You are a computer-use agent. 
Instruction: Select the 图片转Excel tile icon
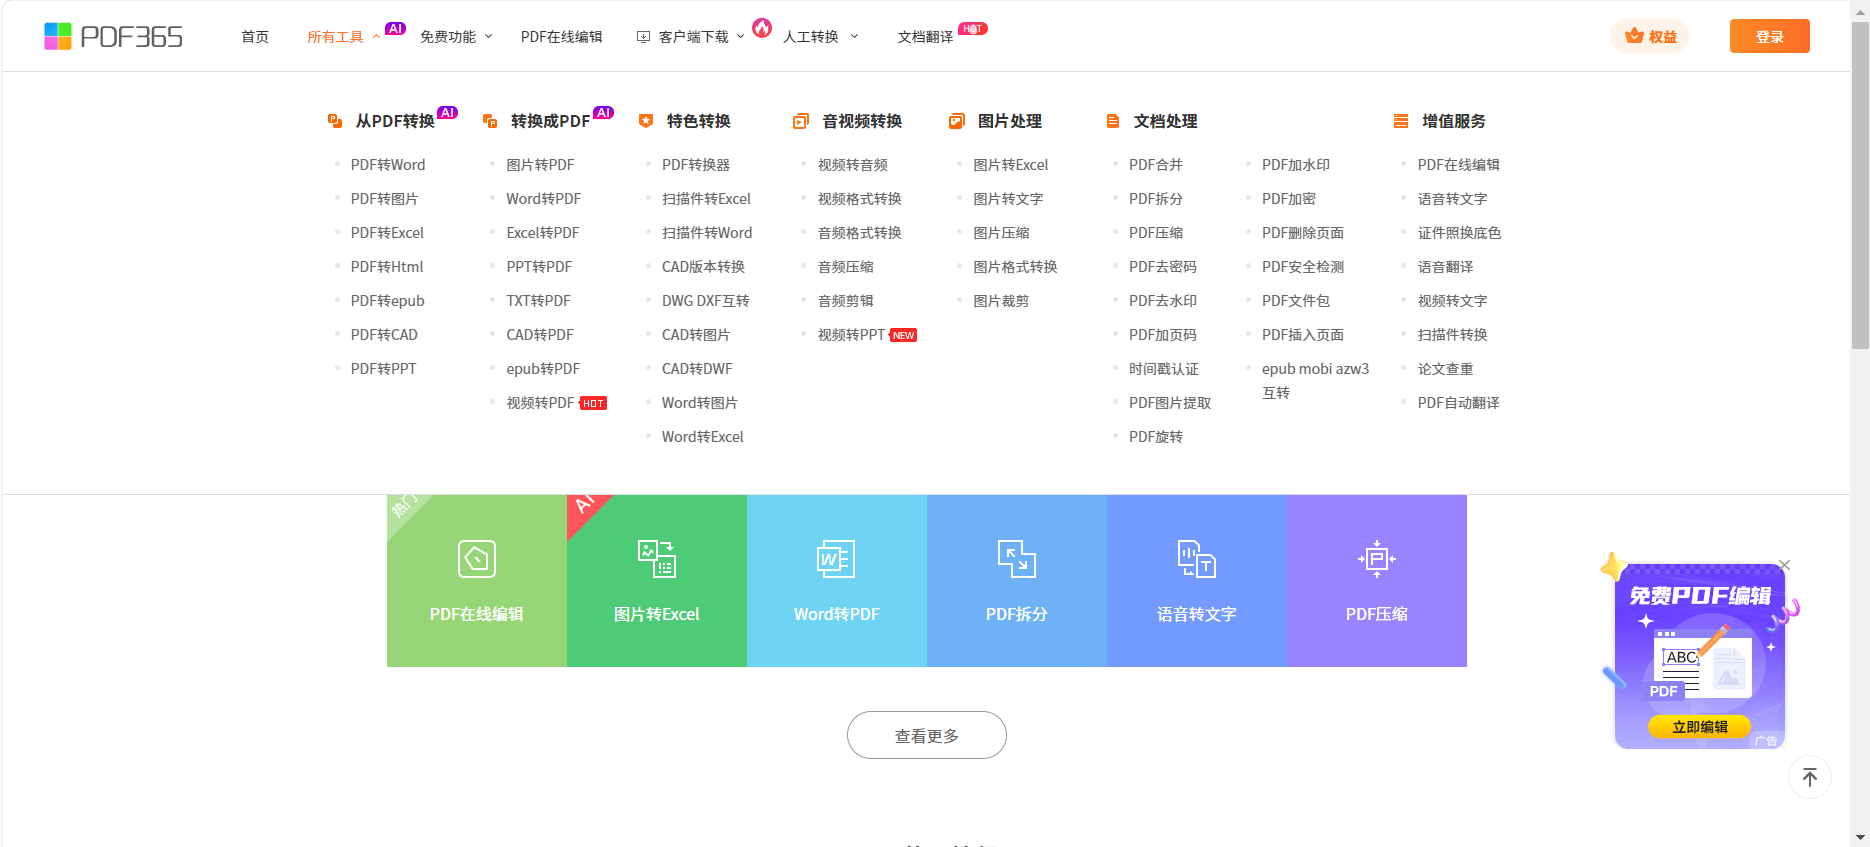657,559
